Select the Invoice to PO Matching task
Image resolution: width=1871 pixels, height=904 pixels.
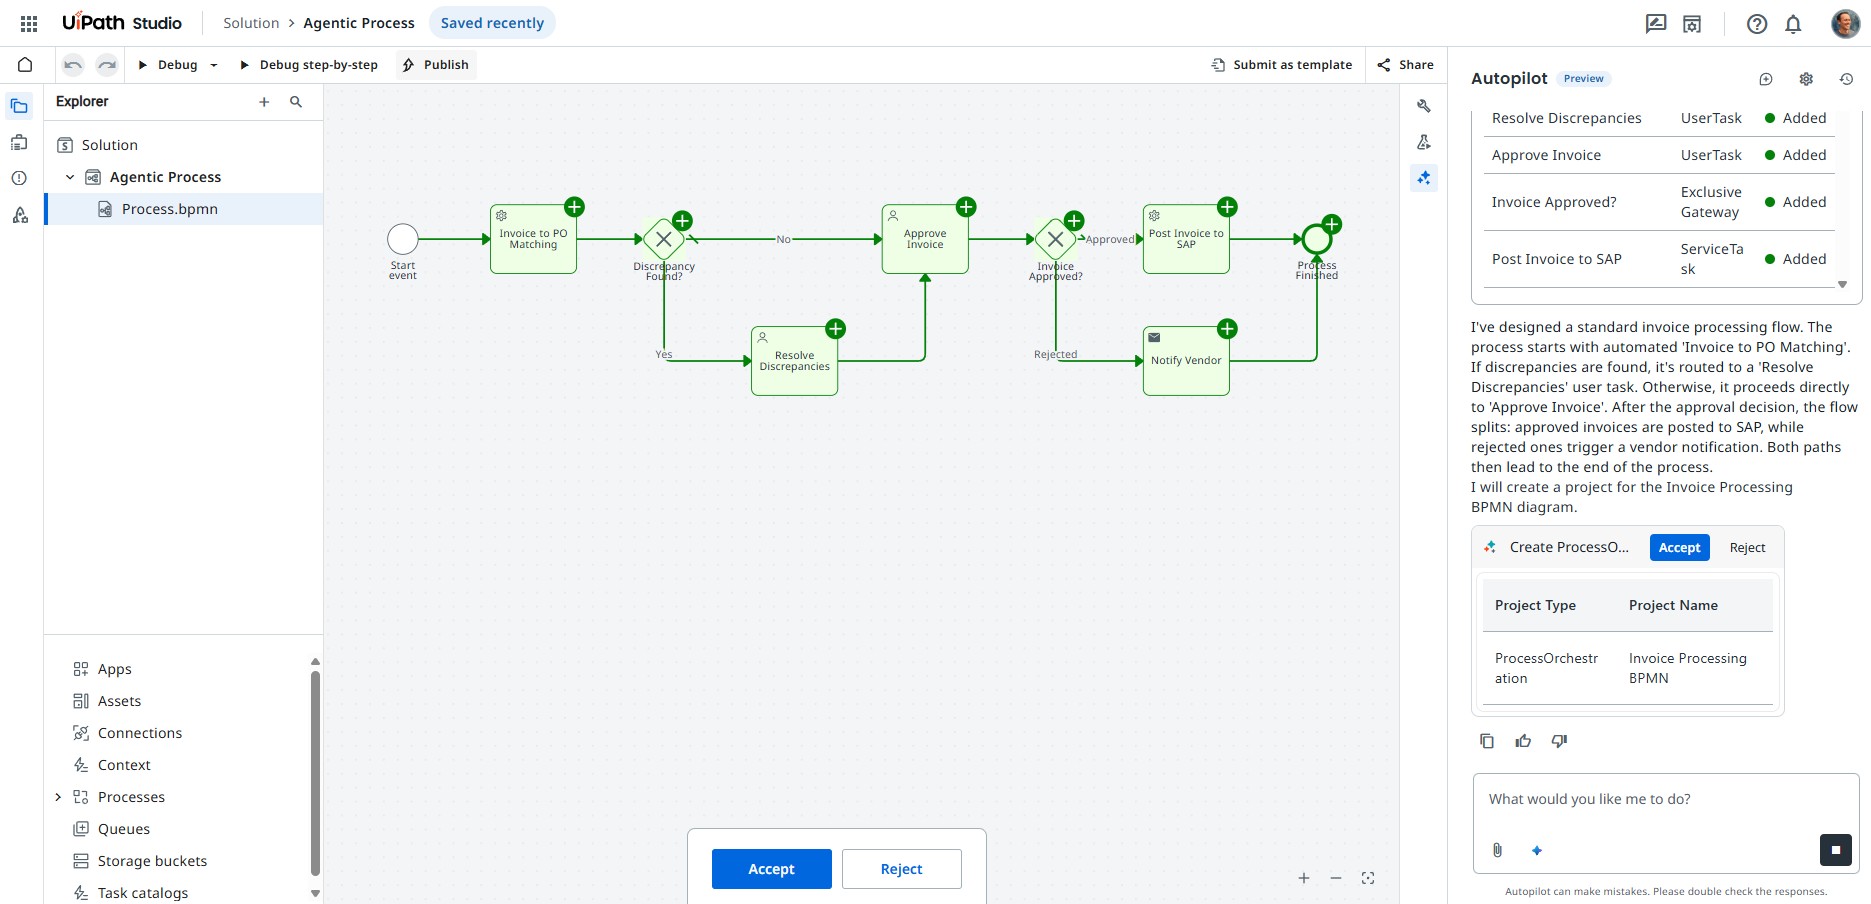click(x=533, y=239)
